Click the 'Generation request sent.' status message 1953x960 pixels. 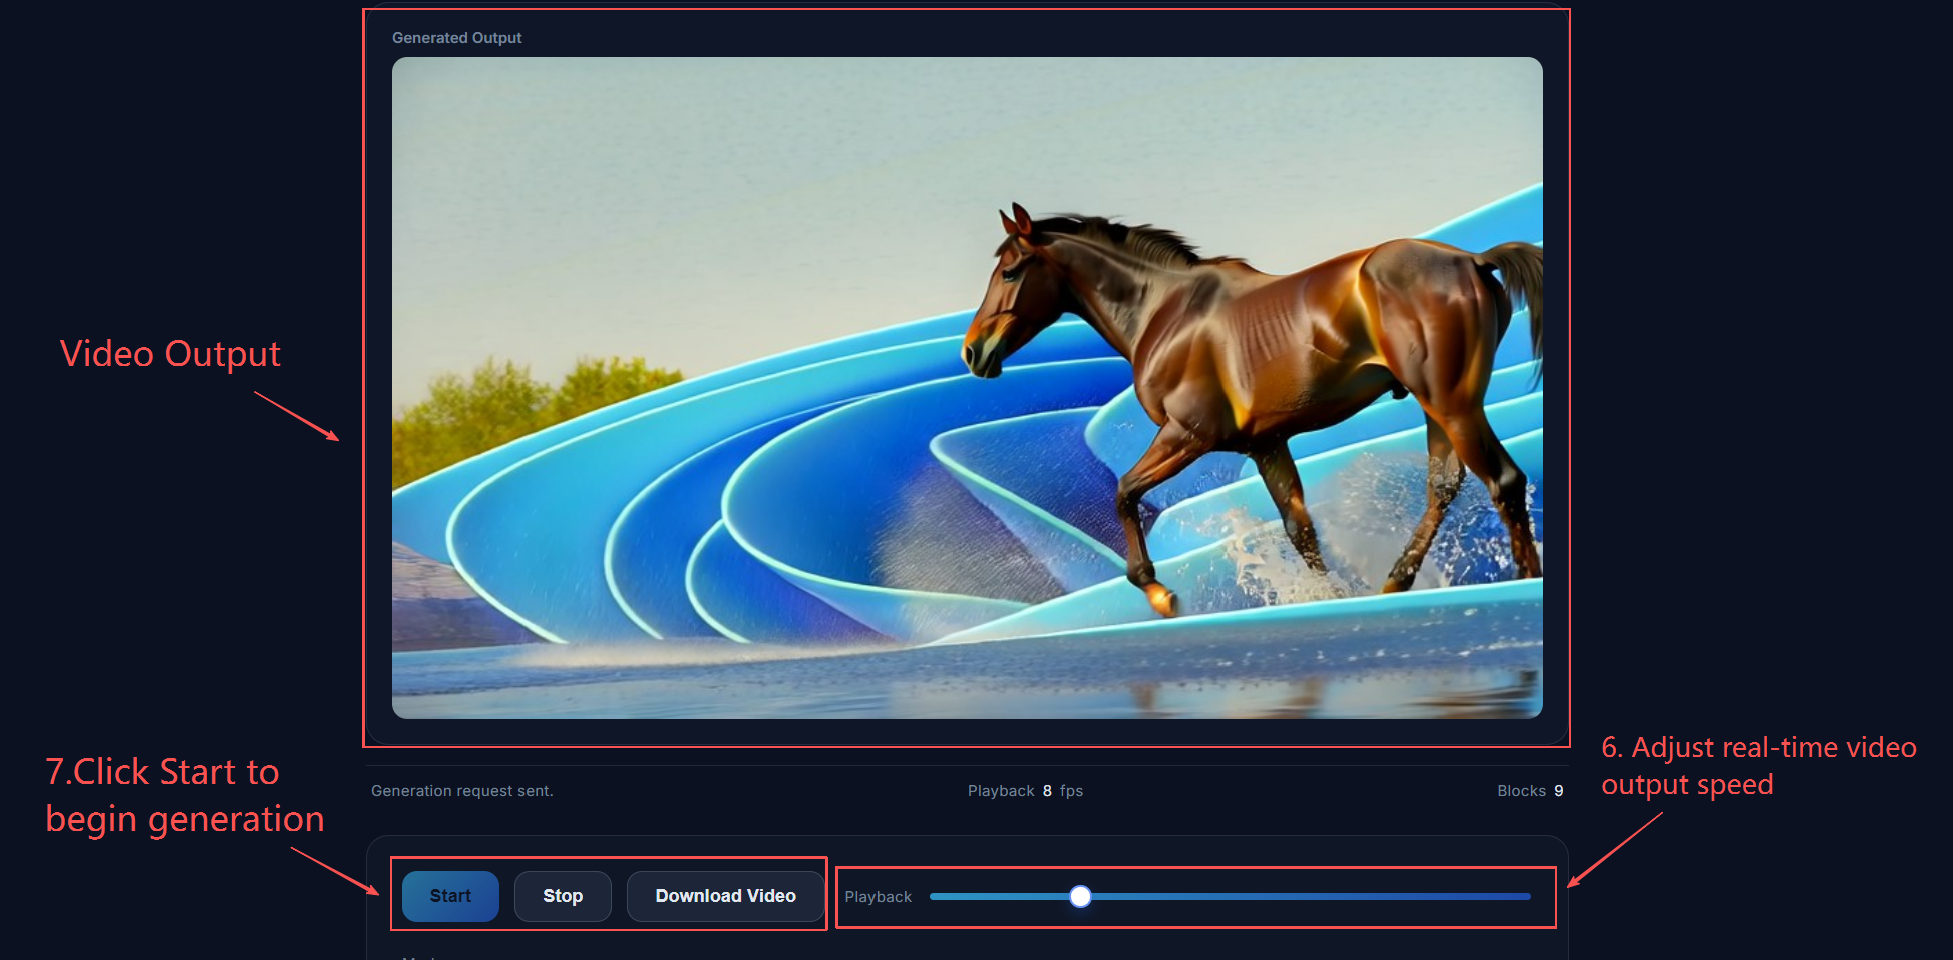coord(462,791)
